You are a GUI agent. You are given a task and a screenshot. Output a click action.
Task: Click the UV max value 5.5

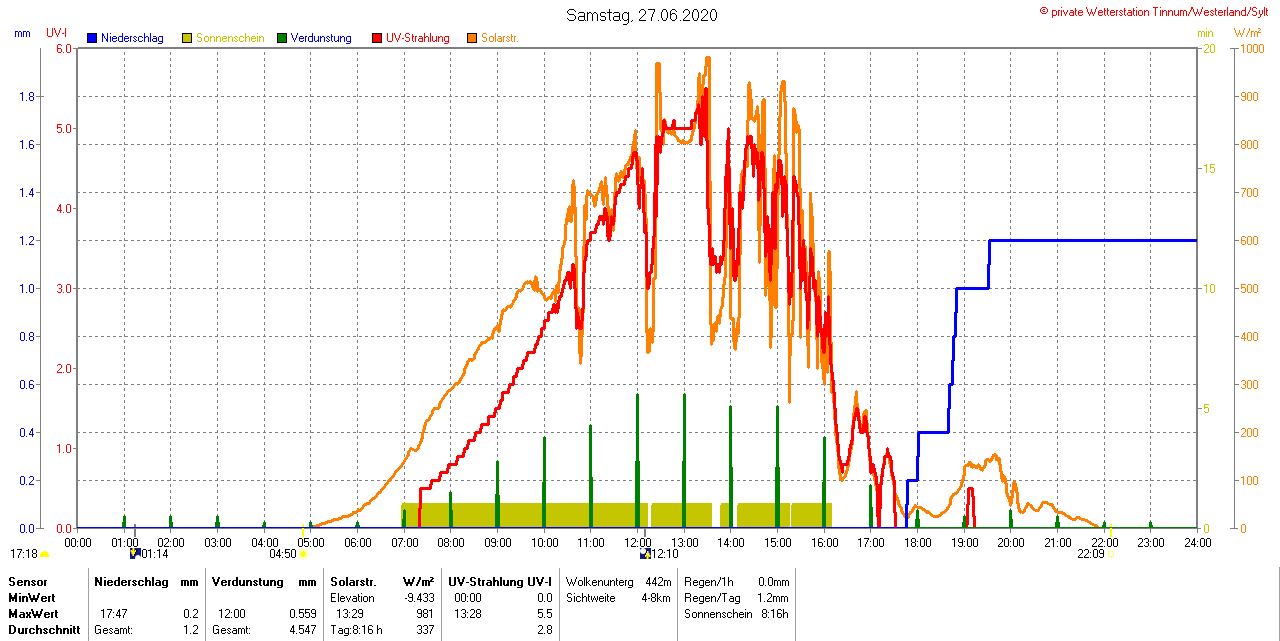[x=544, y=614]
